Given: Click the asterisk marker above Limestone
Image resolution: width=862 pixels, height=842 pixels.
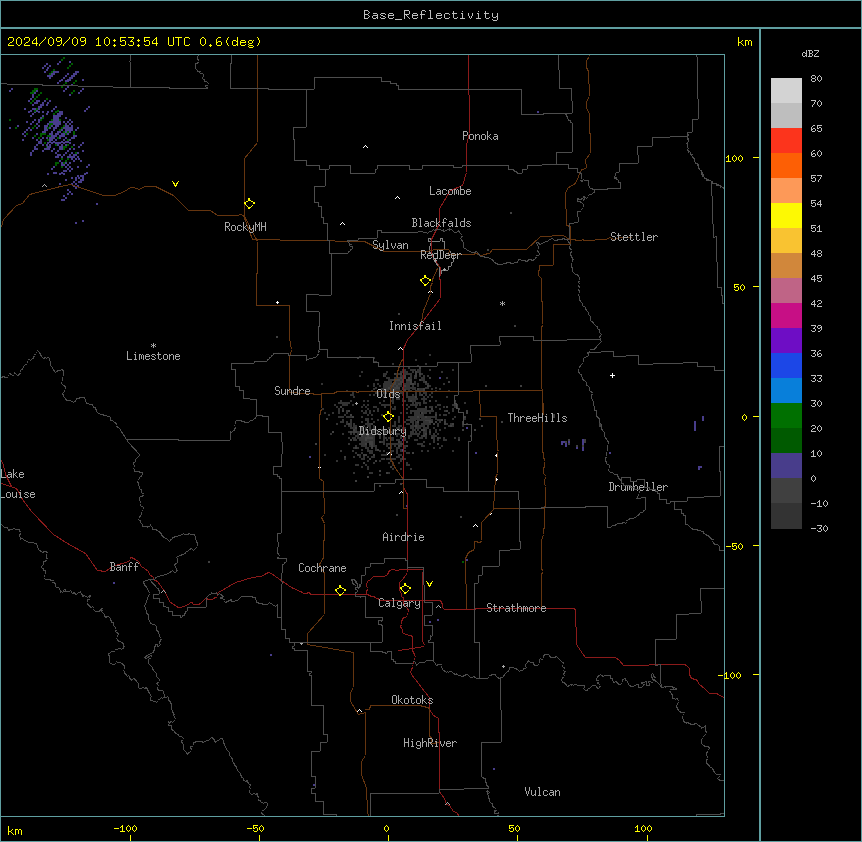Looking at the screenshot, I should 153,346.
